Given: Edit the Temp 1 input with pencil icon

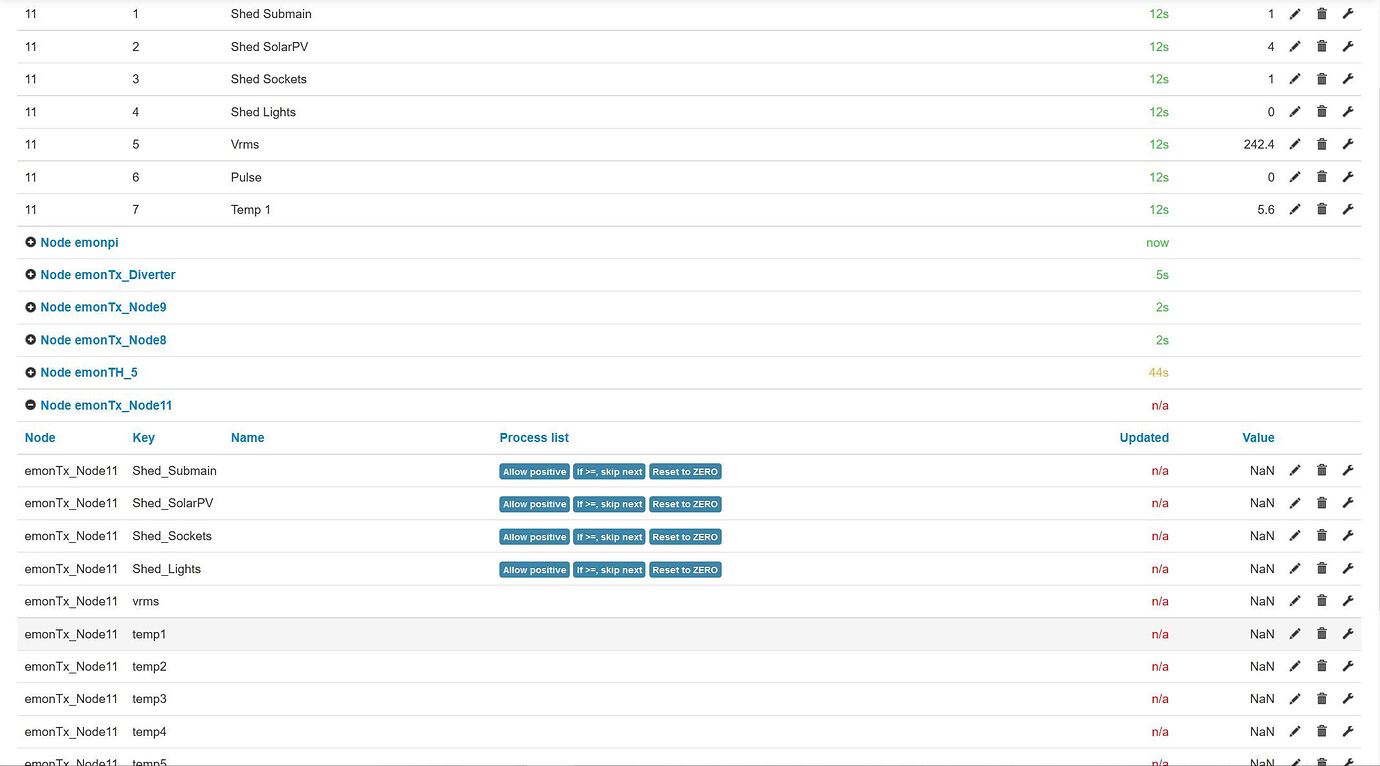Looking at the screenshot, I should [1295, 209].
